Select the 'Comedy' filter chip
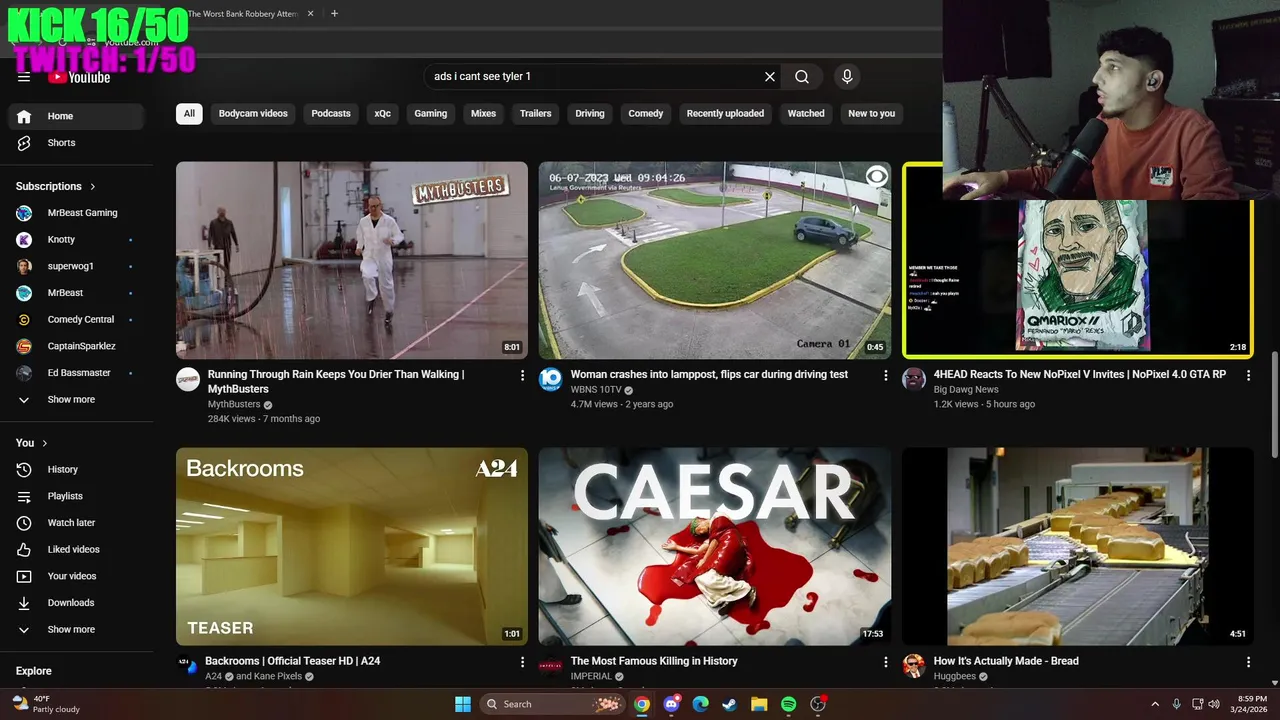 pos(646,113)
